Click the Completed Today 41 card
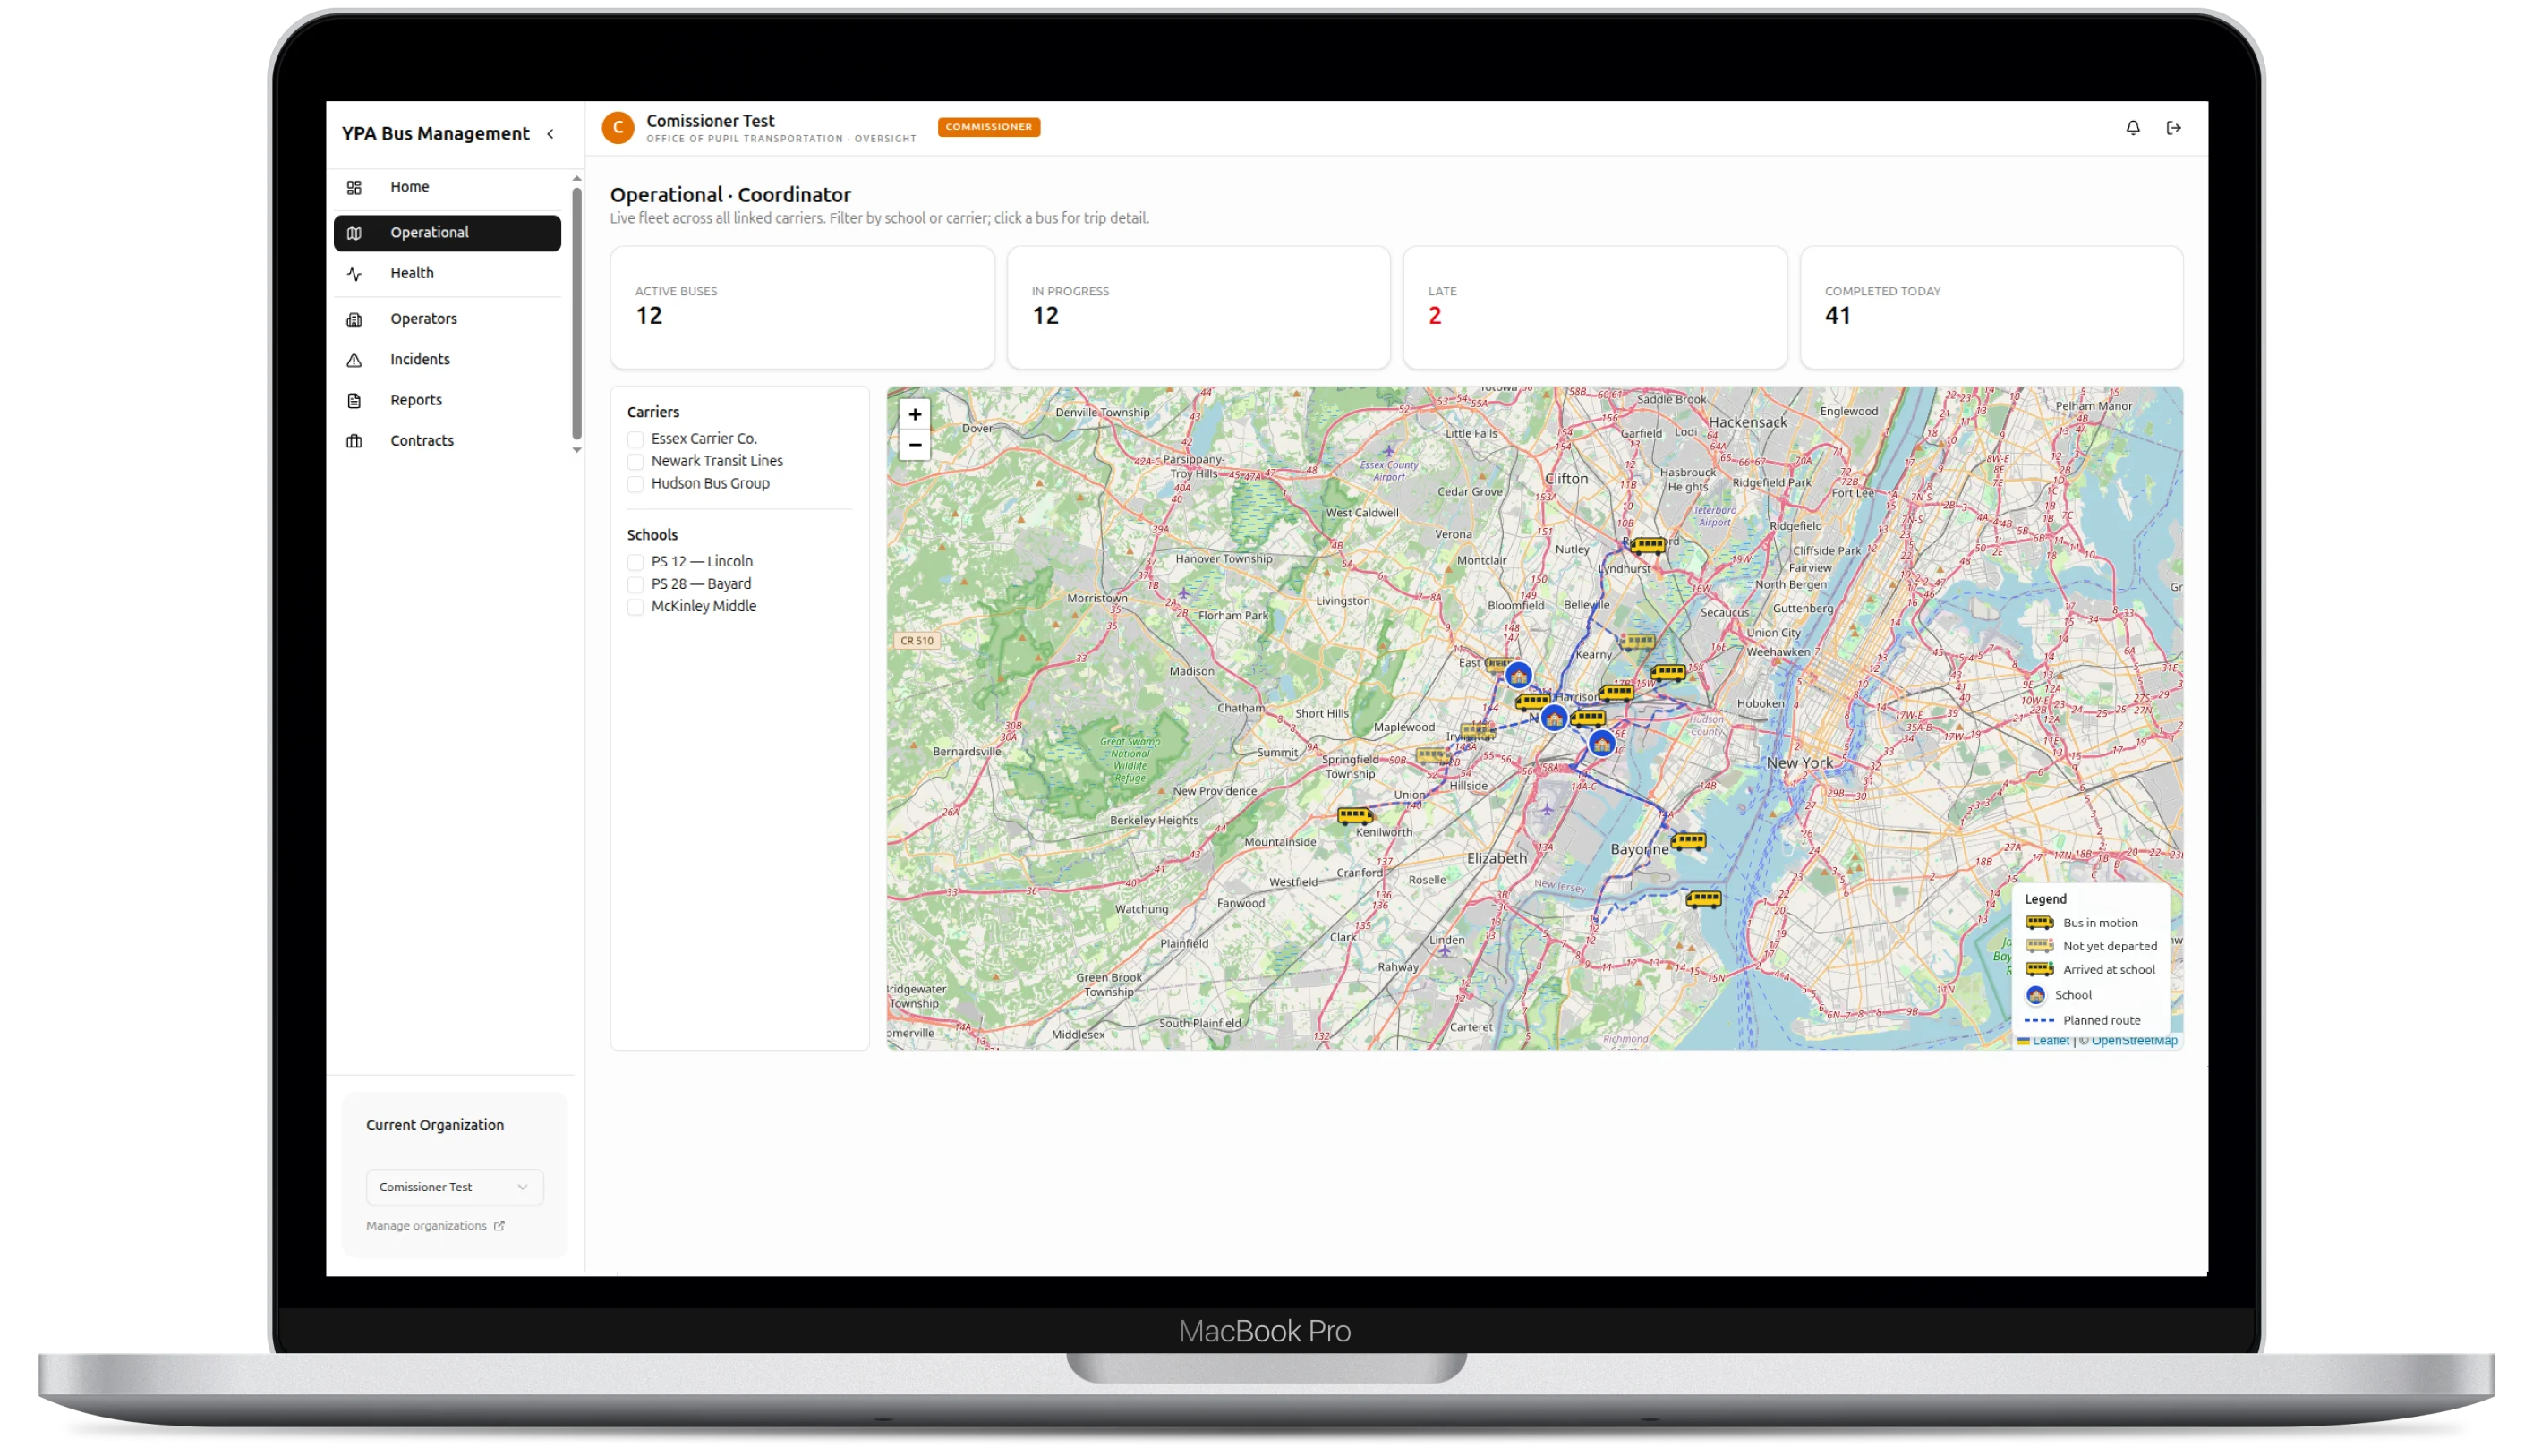2533x1456 pixels. (1991, 308)
